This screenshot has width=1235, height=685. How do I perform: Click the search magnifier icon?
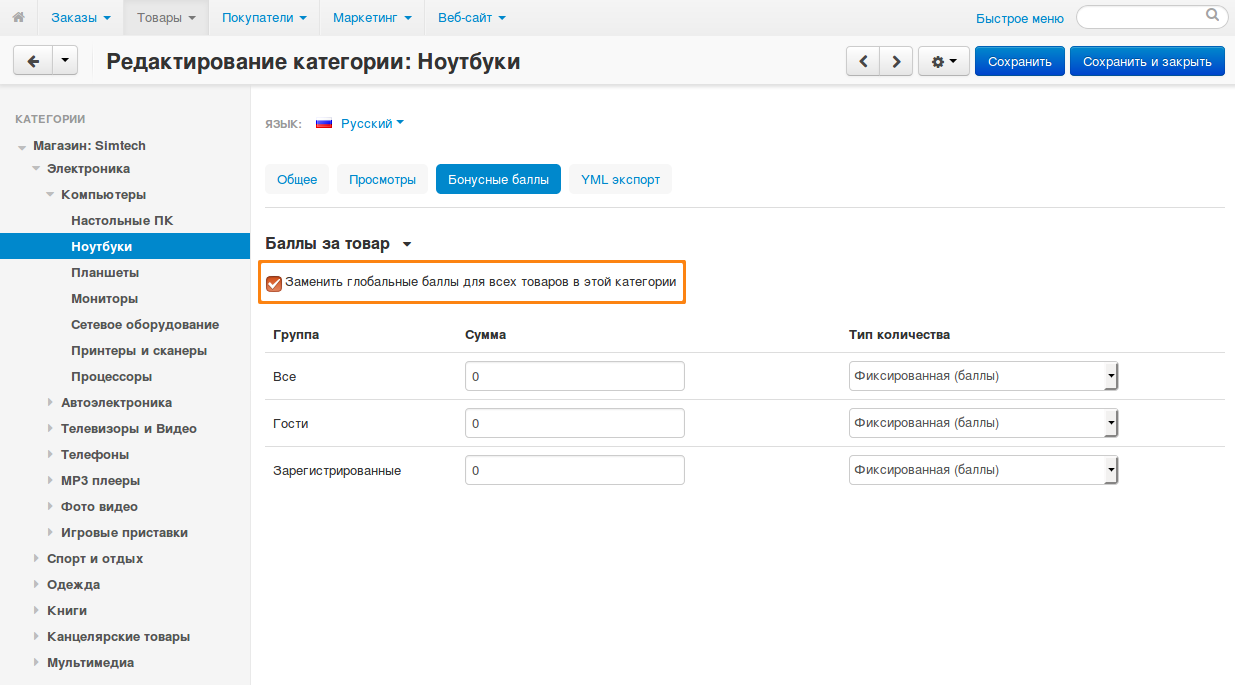(x=1212, y=16)
